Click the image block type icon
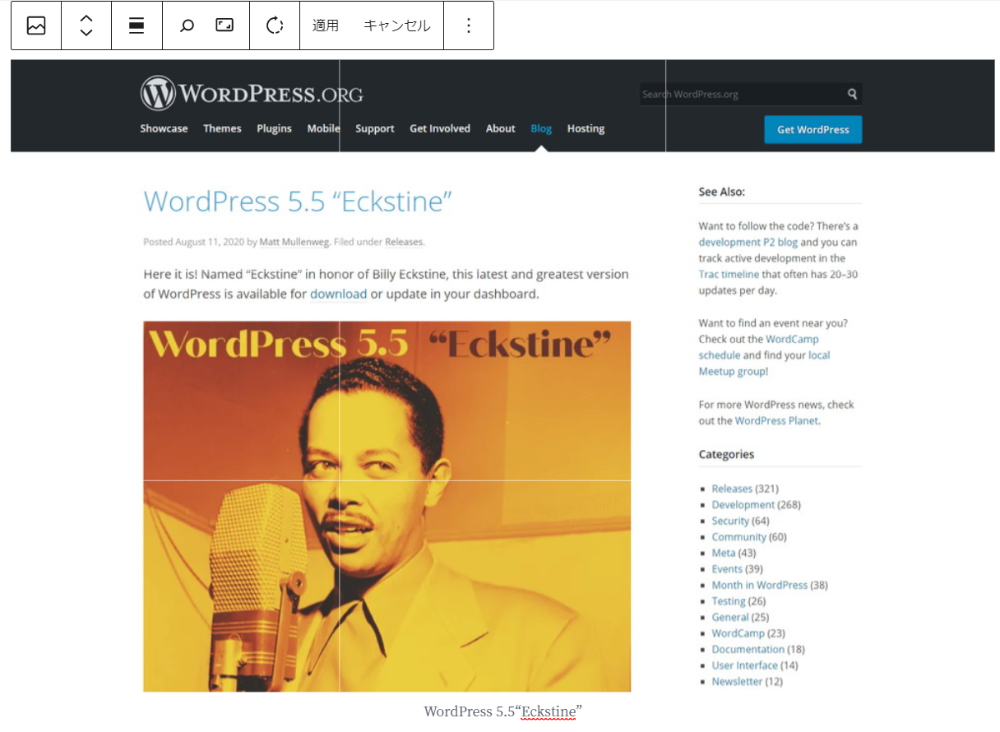1000x732 pixels. (x=36, y=26)
